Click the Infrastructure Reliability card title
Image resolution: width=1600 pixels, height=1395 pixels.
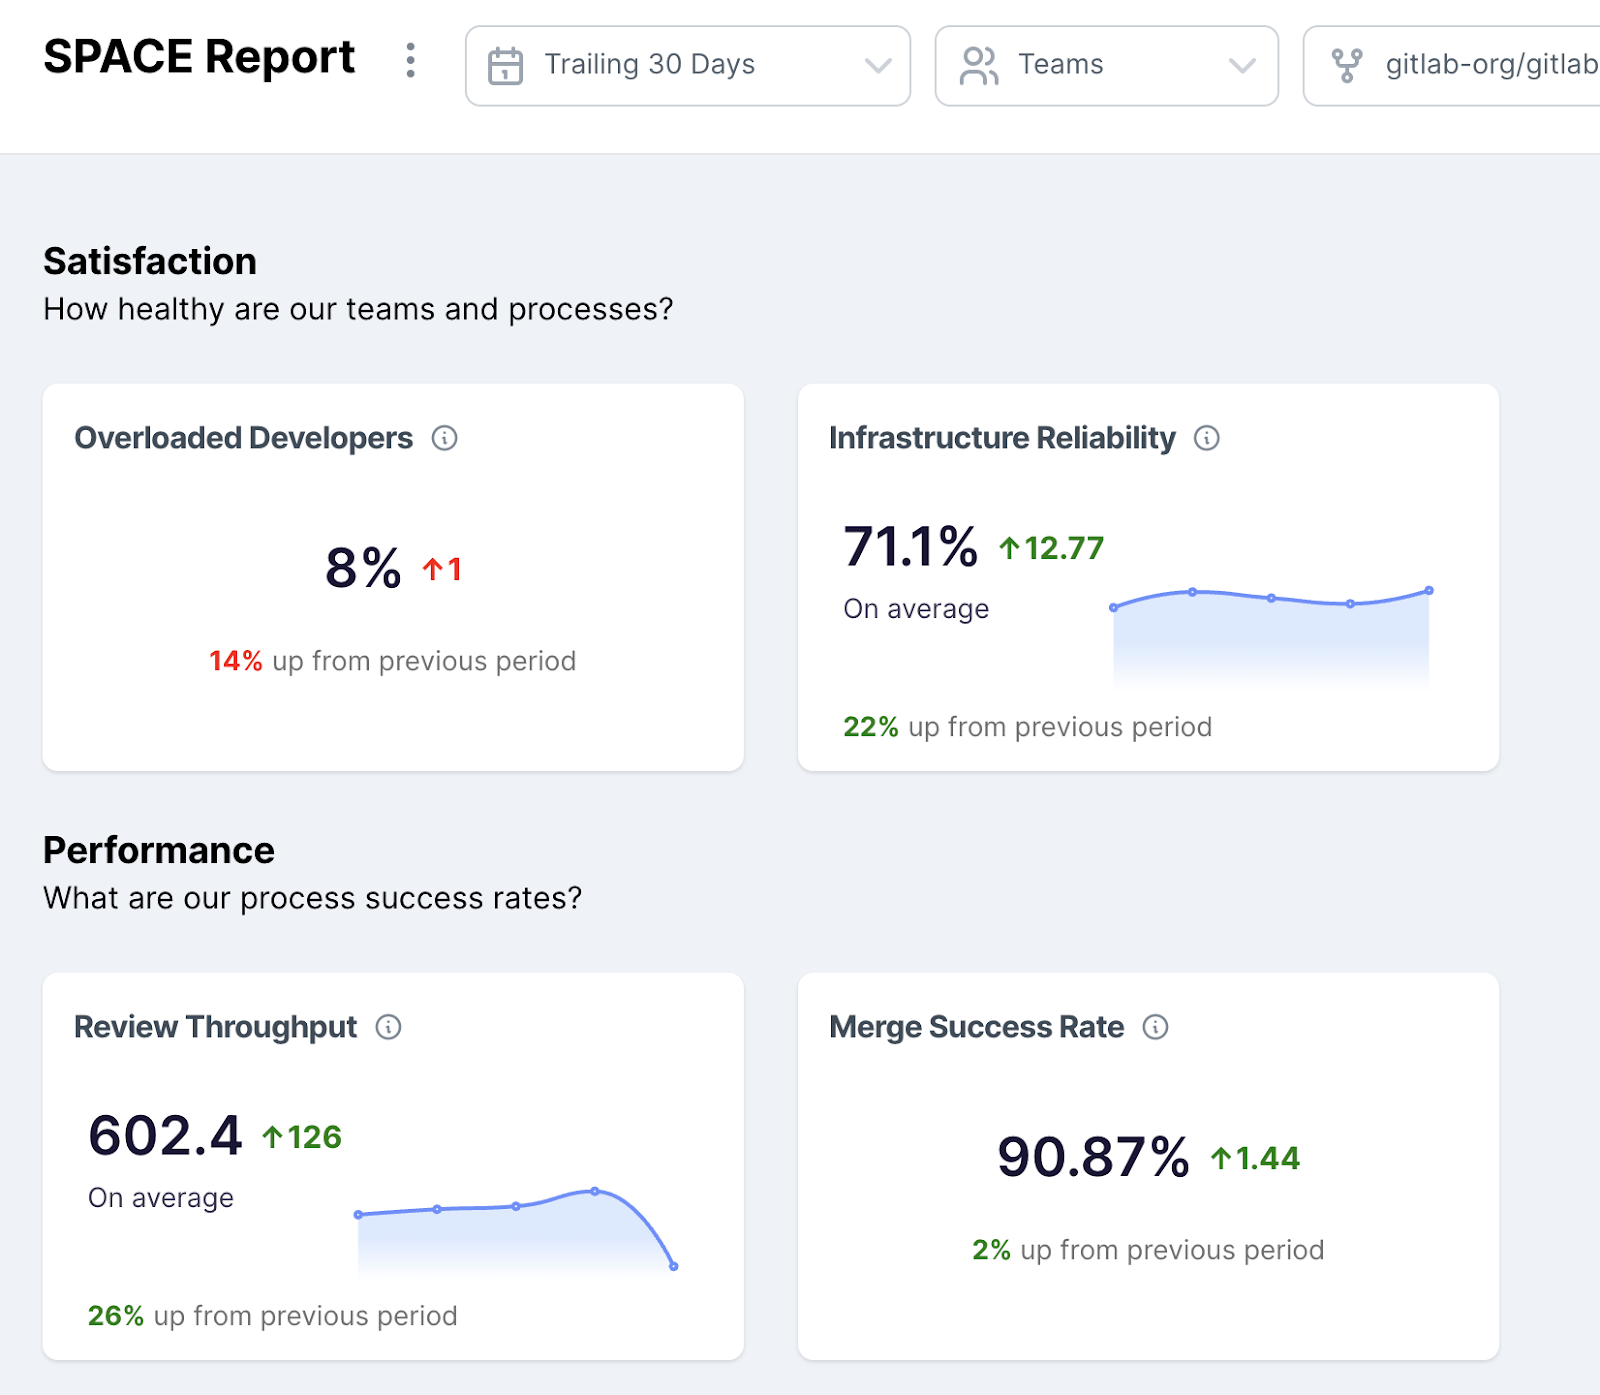point(1002,438)
